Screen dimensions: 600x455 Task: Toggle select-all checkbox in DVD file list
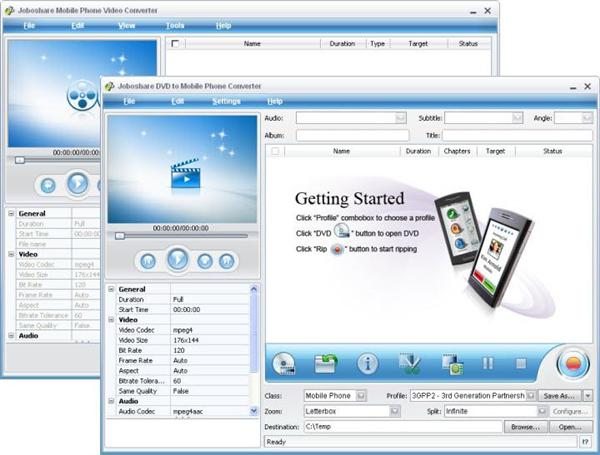(275, 151)
